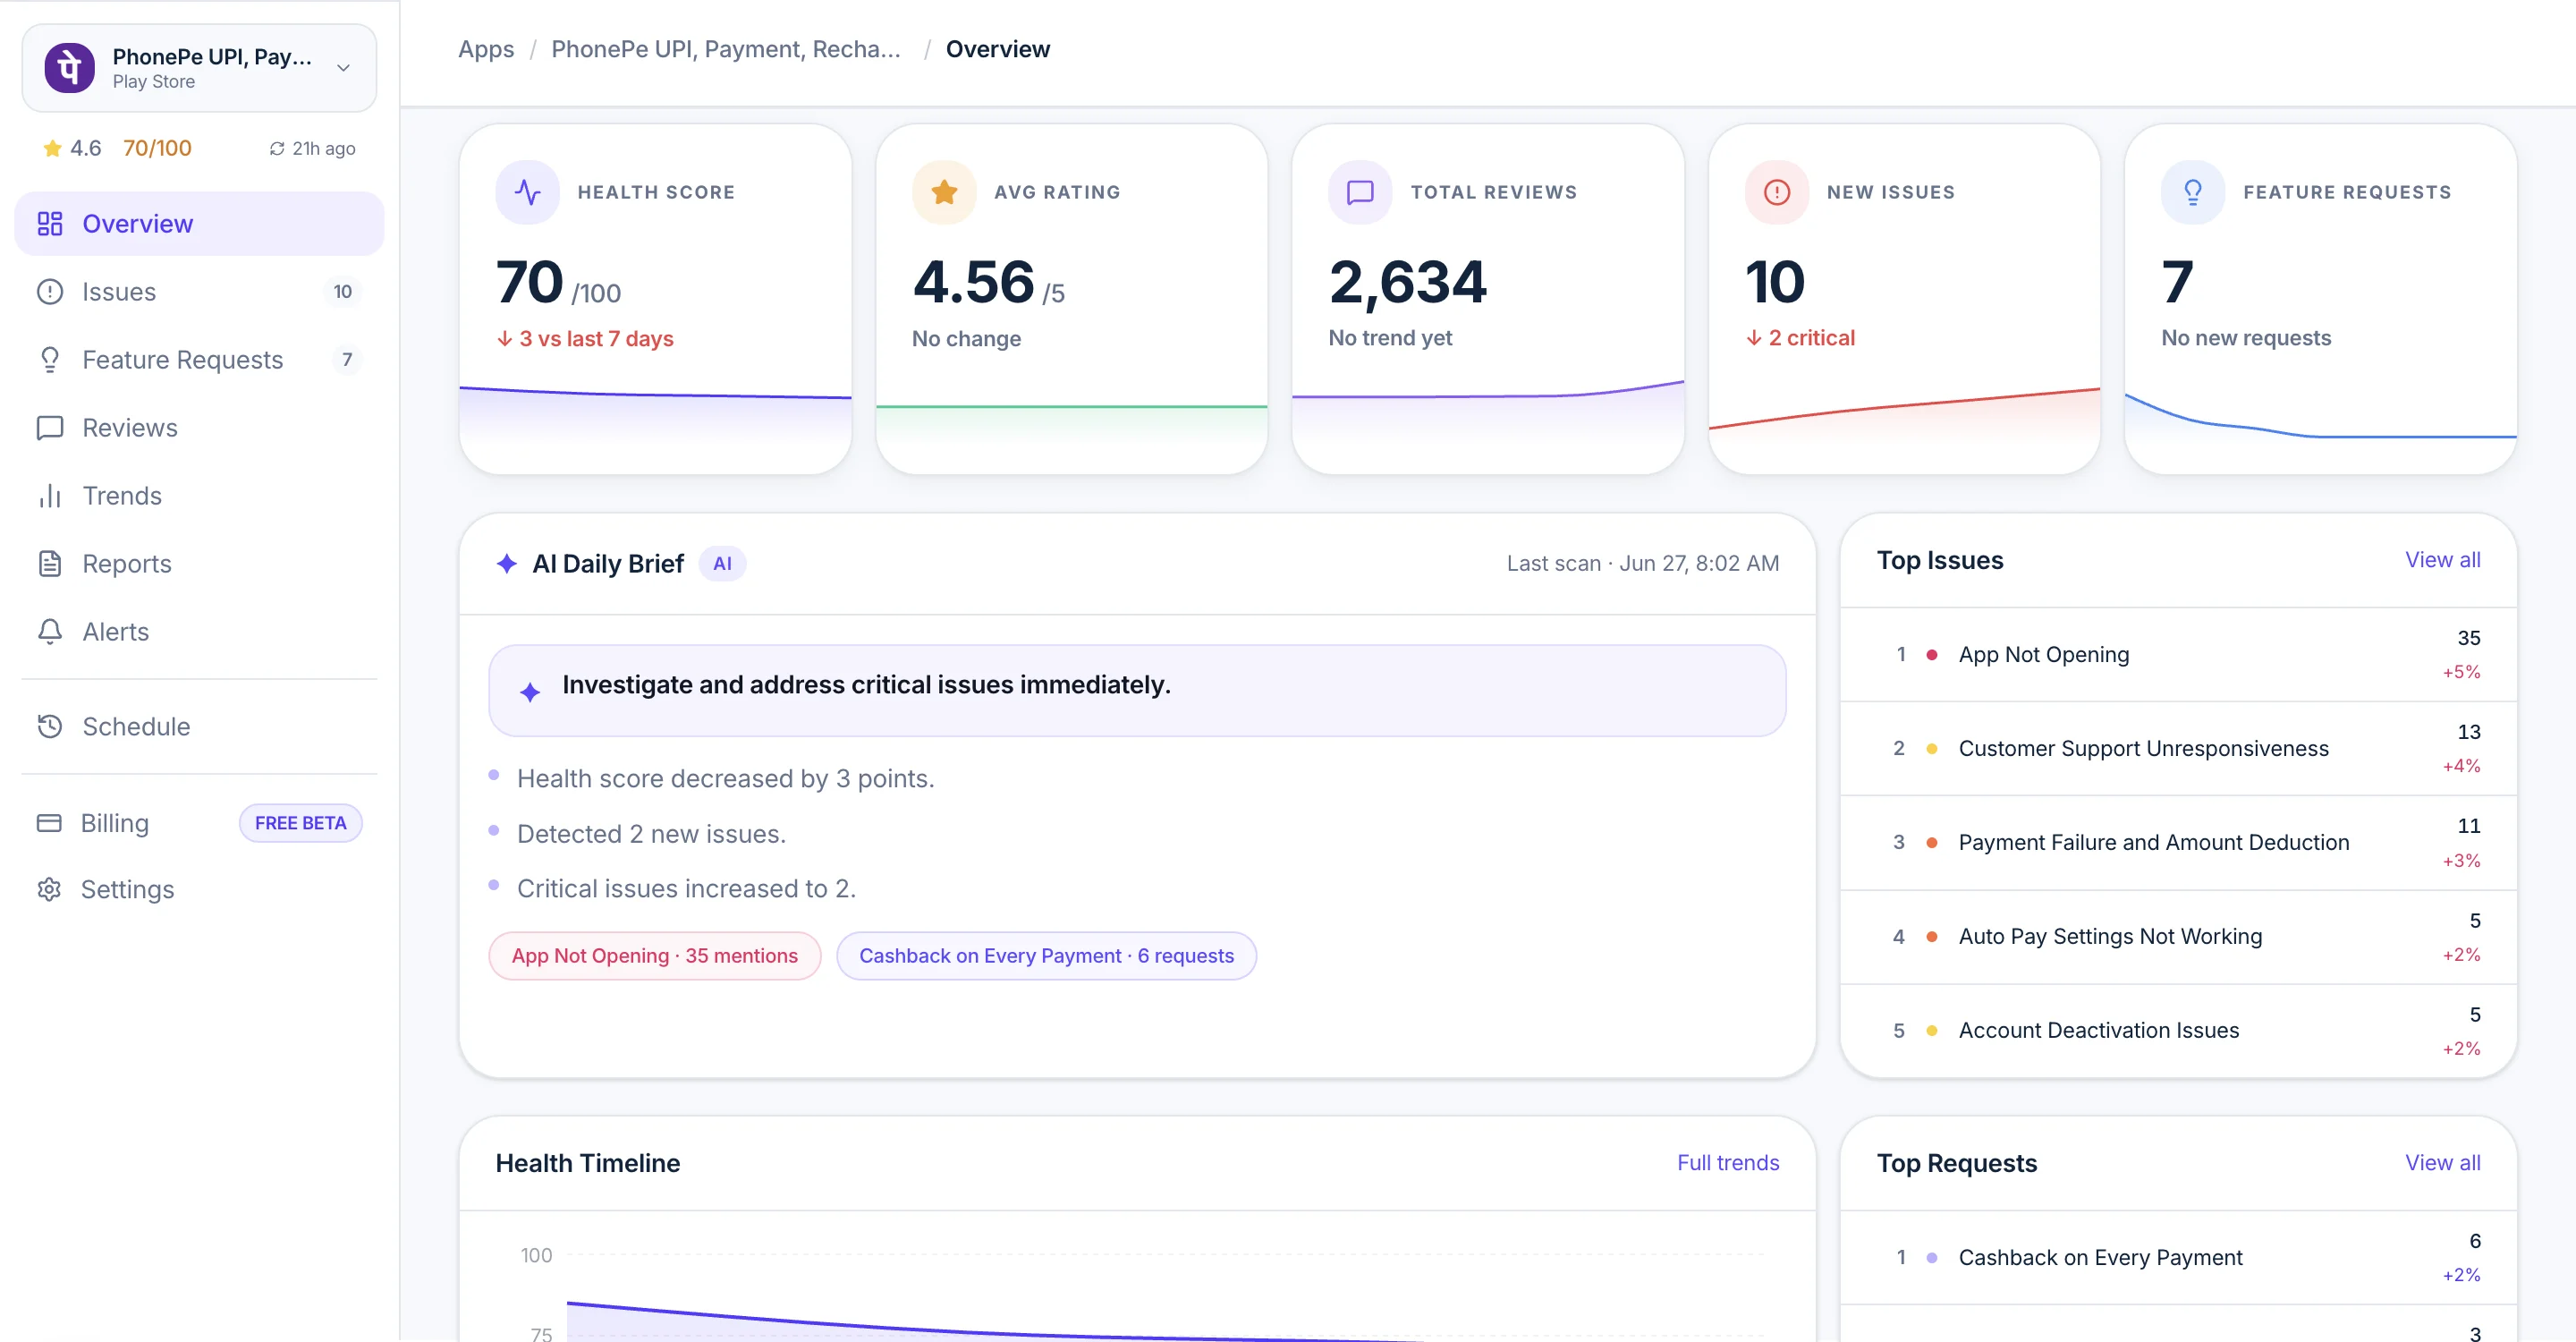Screen dimensions: 2576x1342
Task: Open the Overview grid icon in the sidebar
Action: click(50, 223)
